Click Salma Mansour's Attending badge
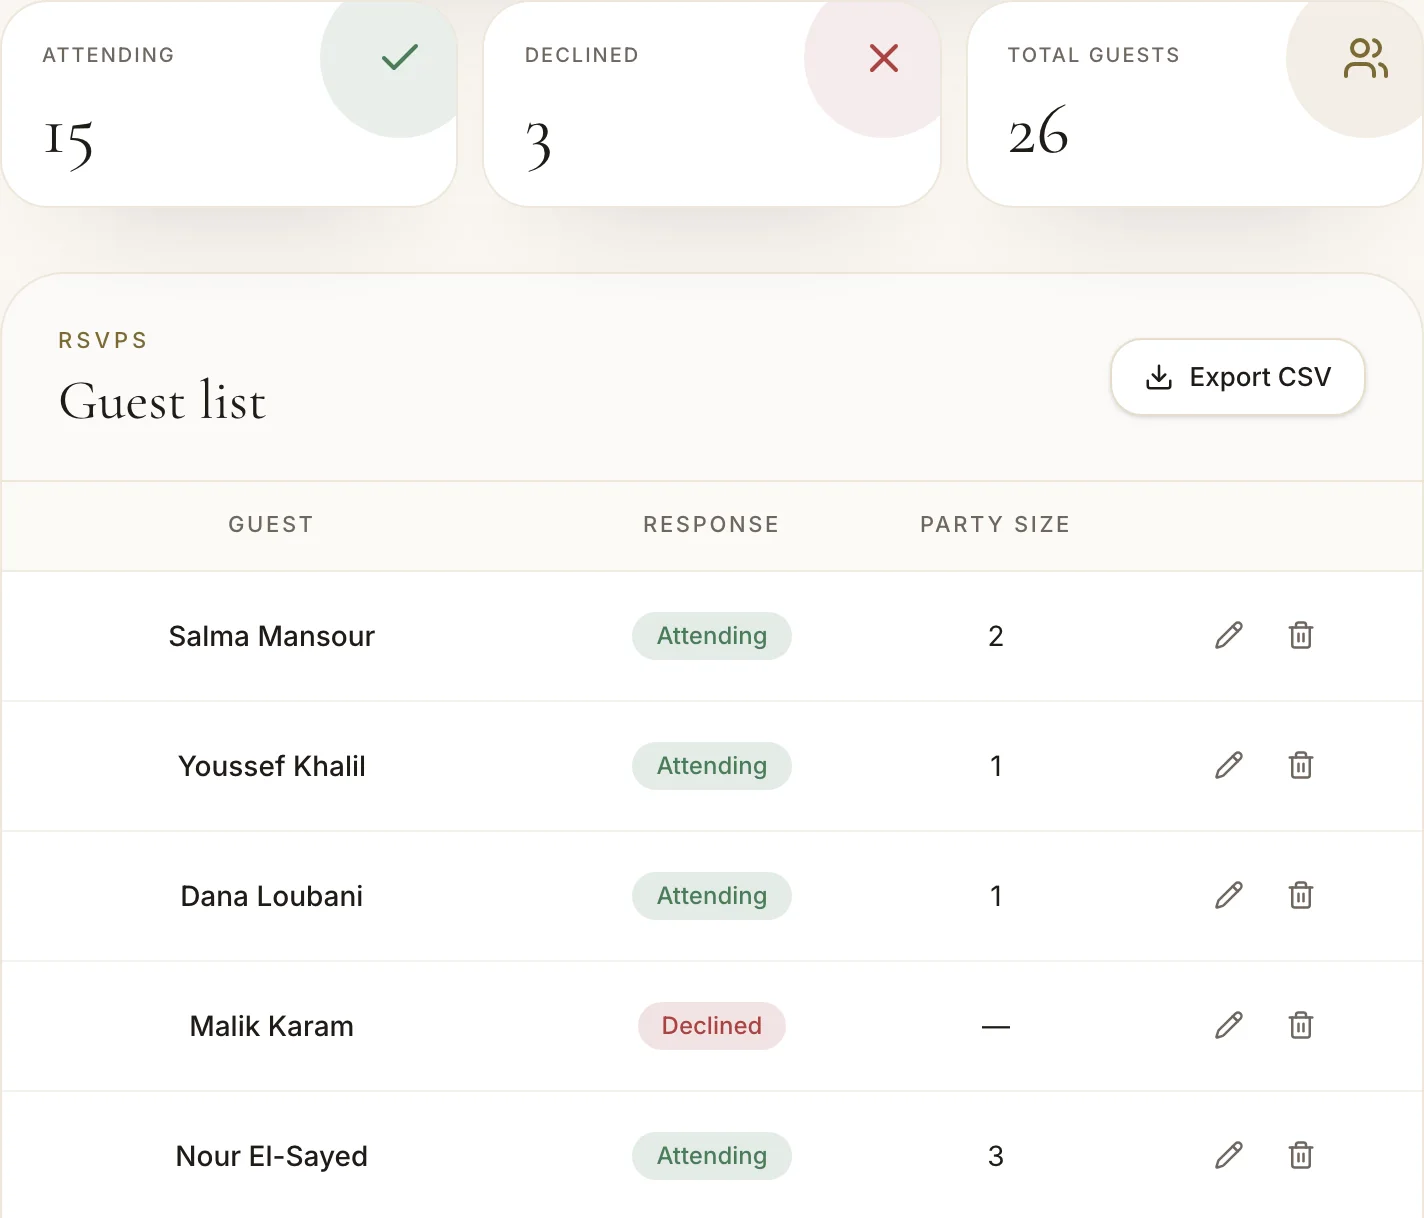Screen dimensions: 1424x1218 point(712,636)
